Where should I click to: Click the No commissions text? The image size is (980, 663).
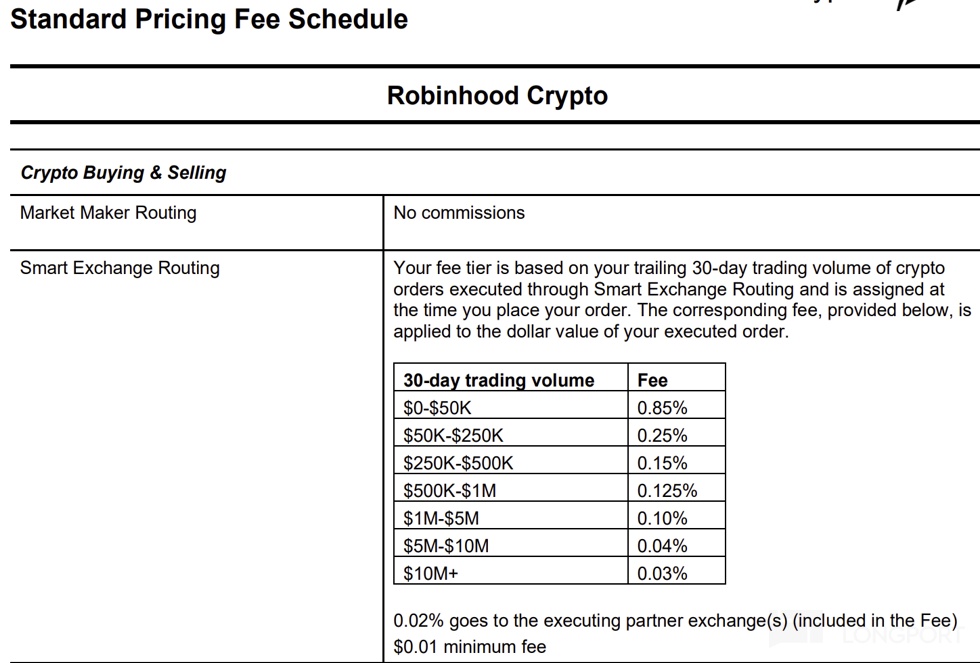point(459,213)
